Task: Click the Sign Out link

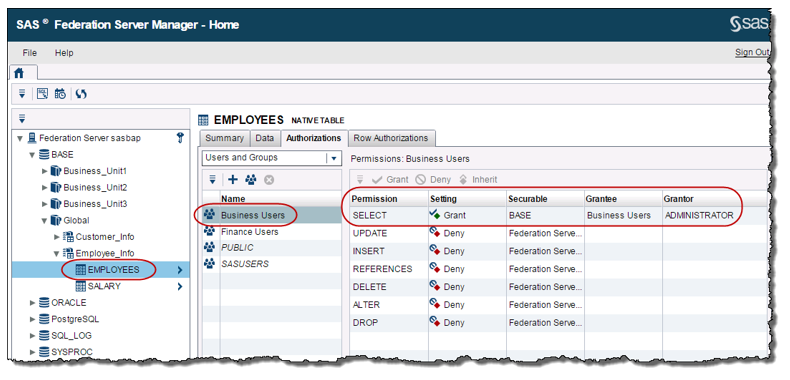Action: coord(752,52)
